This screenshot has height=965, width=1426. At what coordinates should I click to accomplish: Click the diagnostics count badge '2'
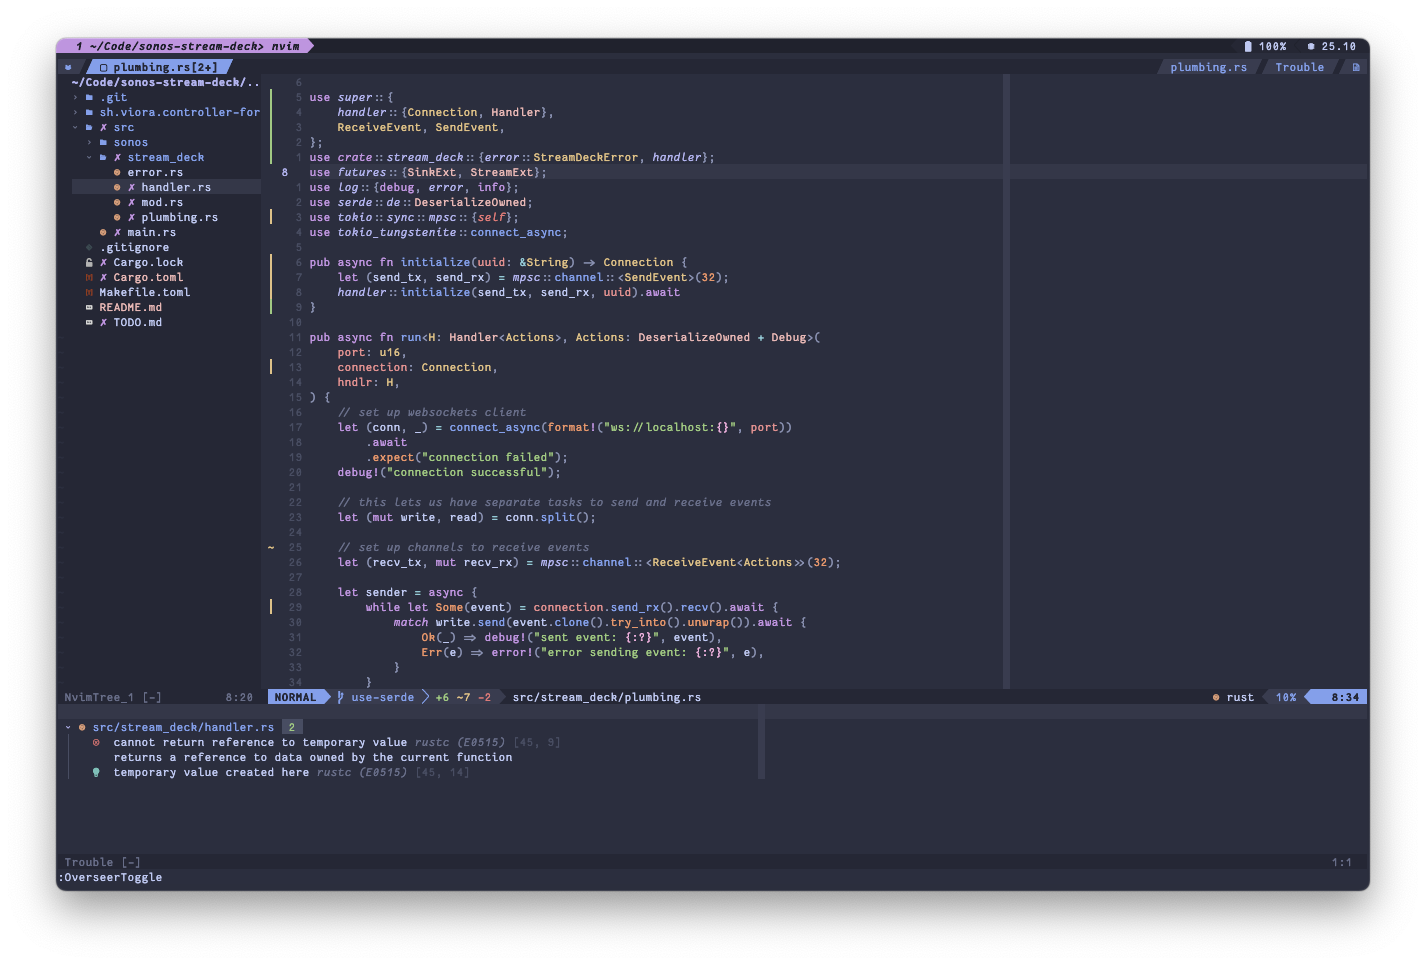click(292, 728)
